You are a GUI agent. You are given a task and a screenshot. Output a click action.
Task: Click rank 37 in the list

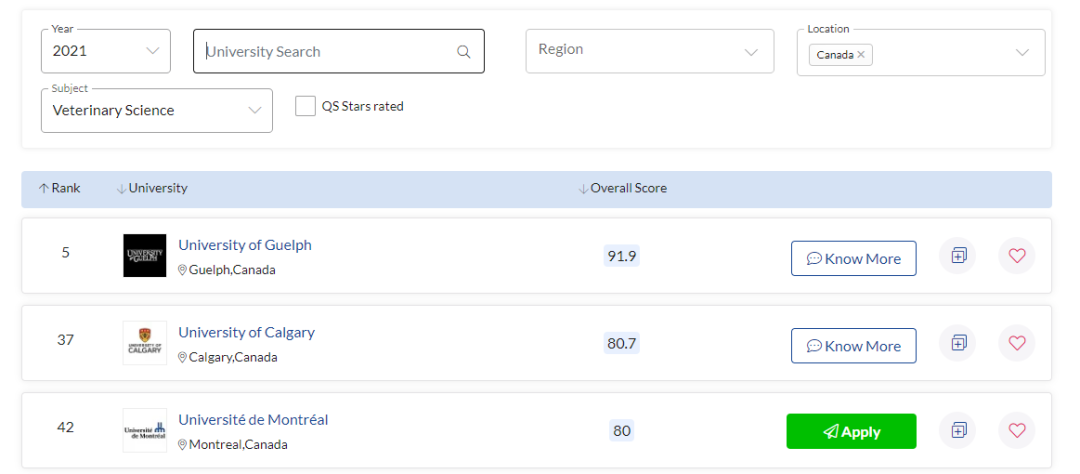(x=65, y=340)
